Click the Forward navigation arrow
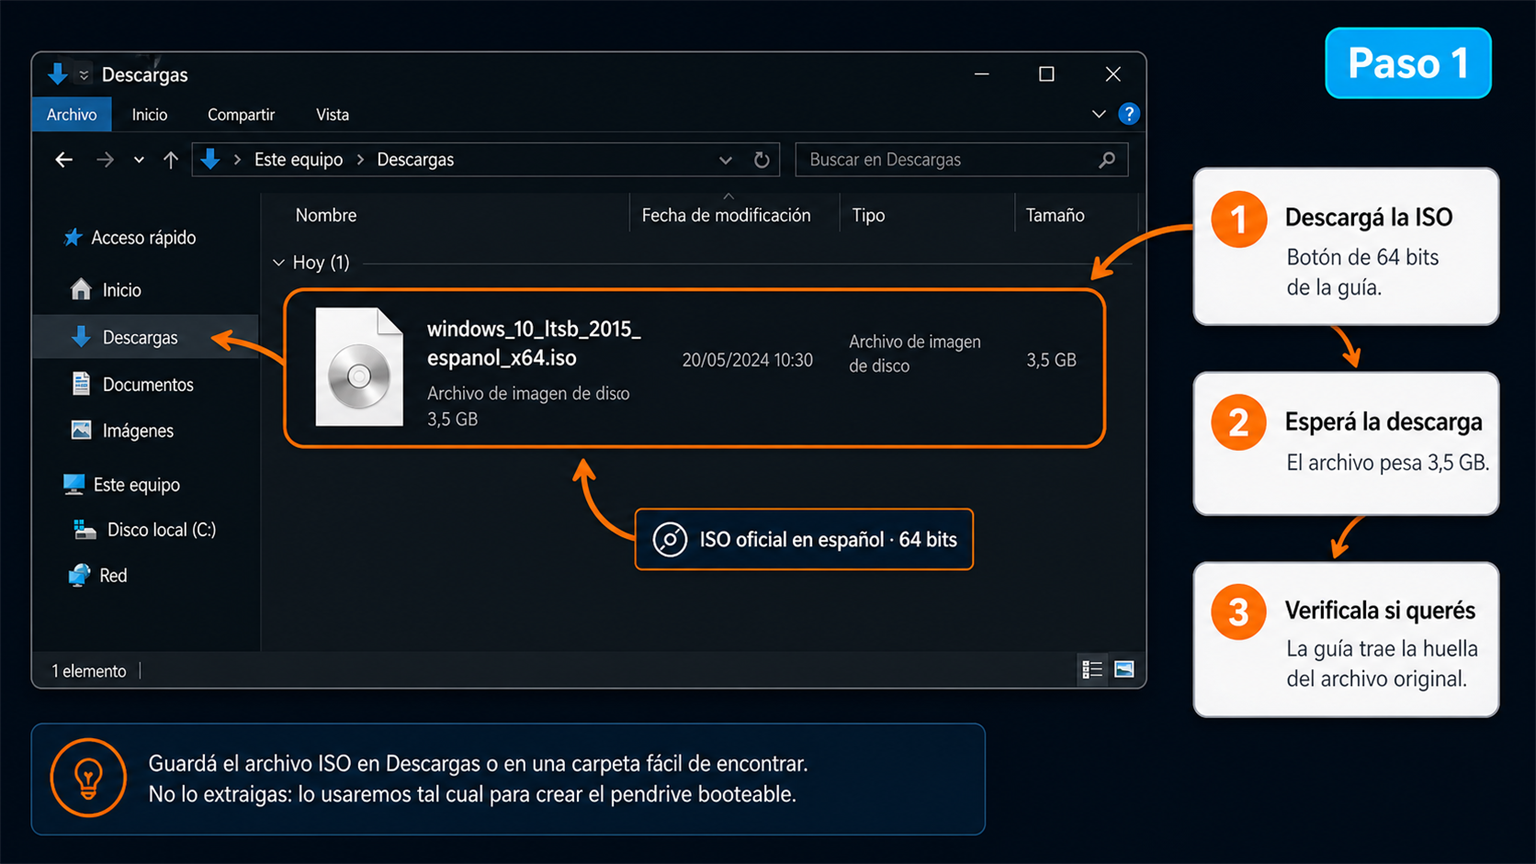This screenshot has width=1536, height=864. point(105,160)
